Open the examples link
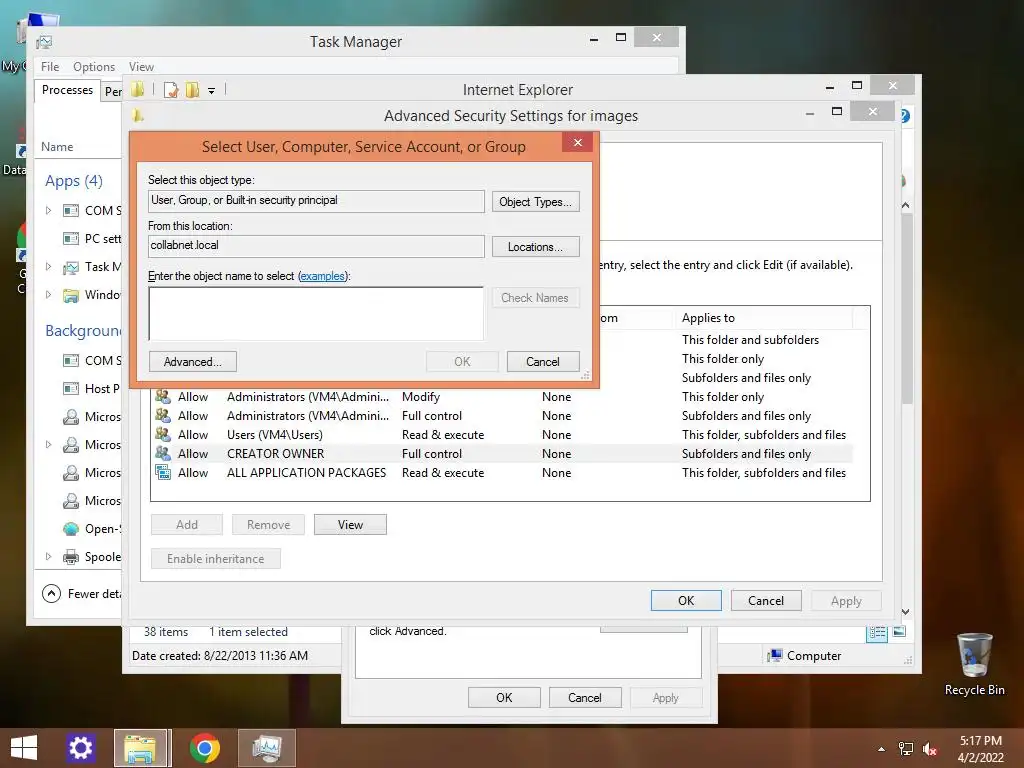The height and width of the screenshot is (768, 1024). [x=322, y=276]
